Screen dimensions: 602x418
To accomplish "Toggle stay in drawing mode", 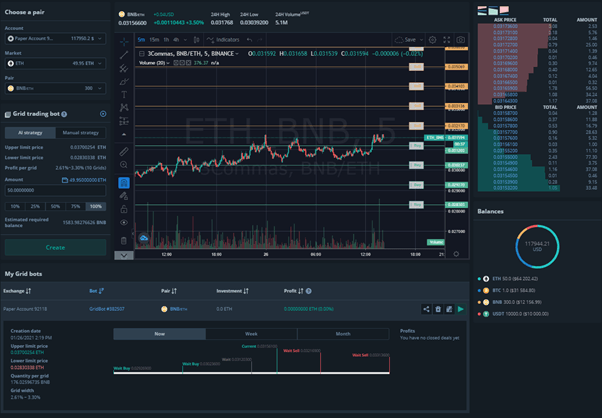I will (124, 196).
